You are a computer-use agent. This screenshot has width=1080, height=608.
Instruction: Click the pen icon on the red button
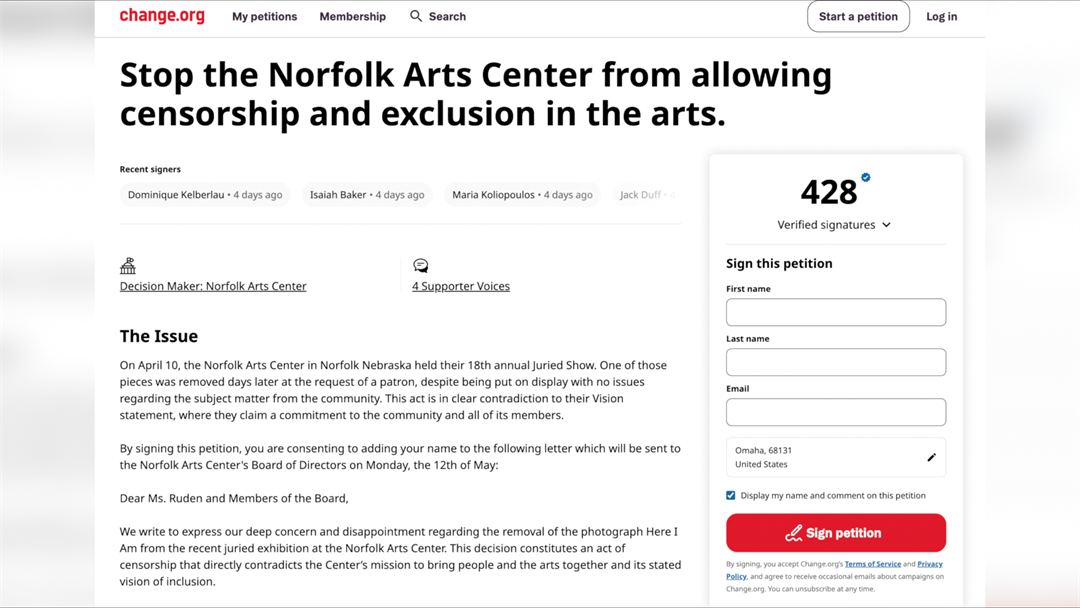[x=793, y=532]
